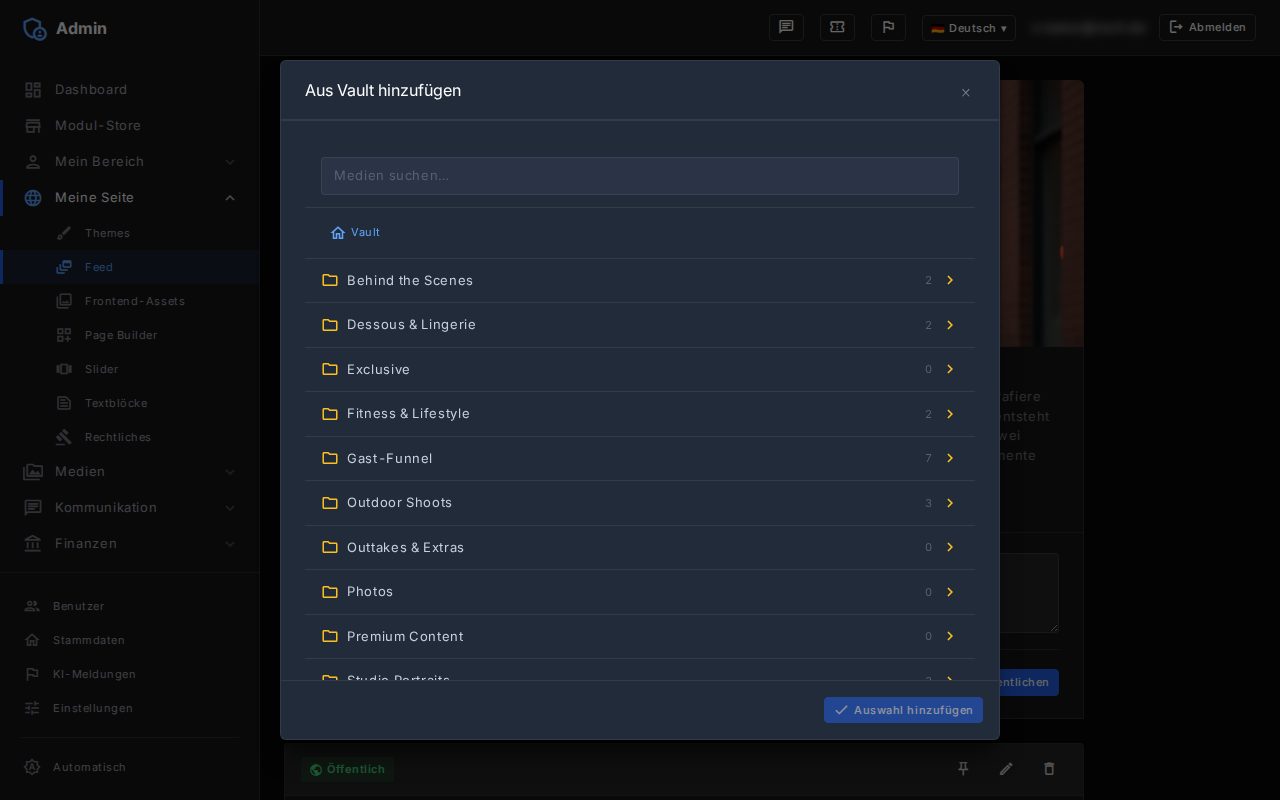This screenshot has height=800, width=1280.
Task: Go to Frontend-Assets in the sidebar
Action: 129,301
